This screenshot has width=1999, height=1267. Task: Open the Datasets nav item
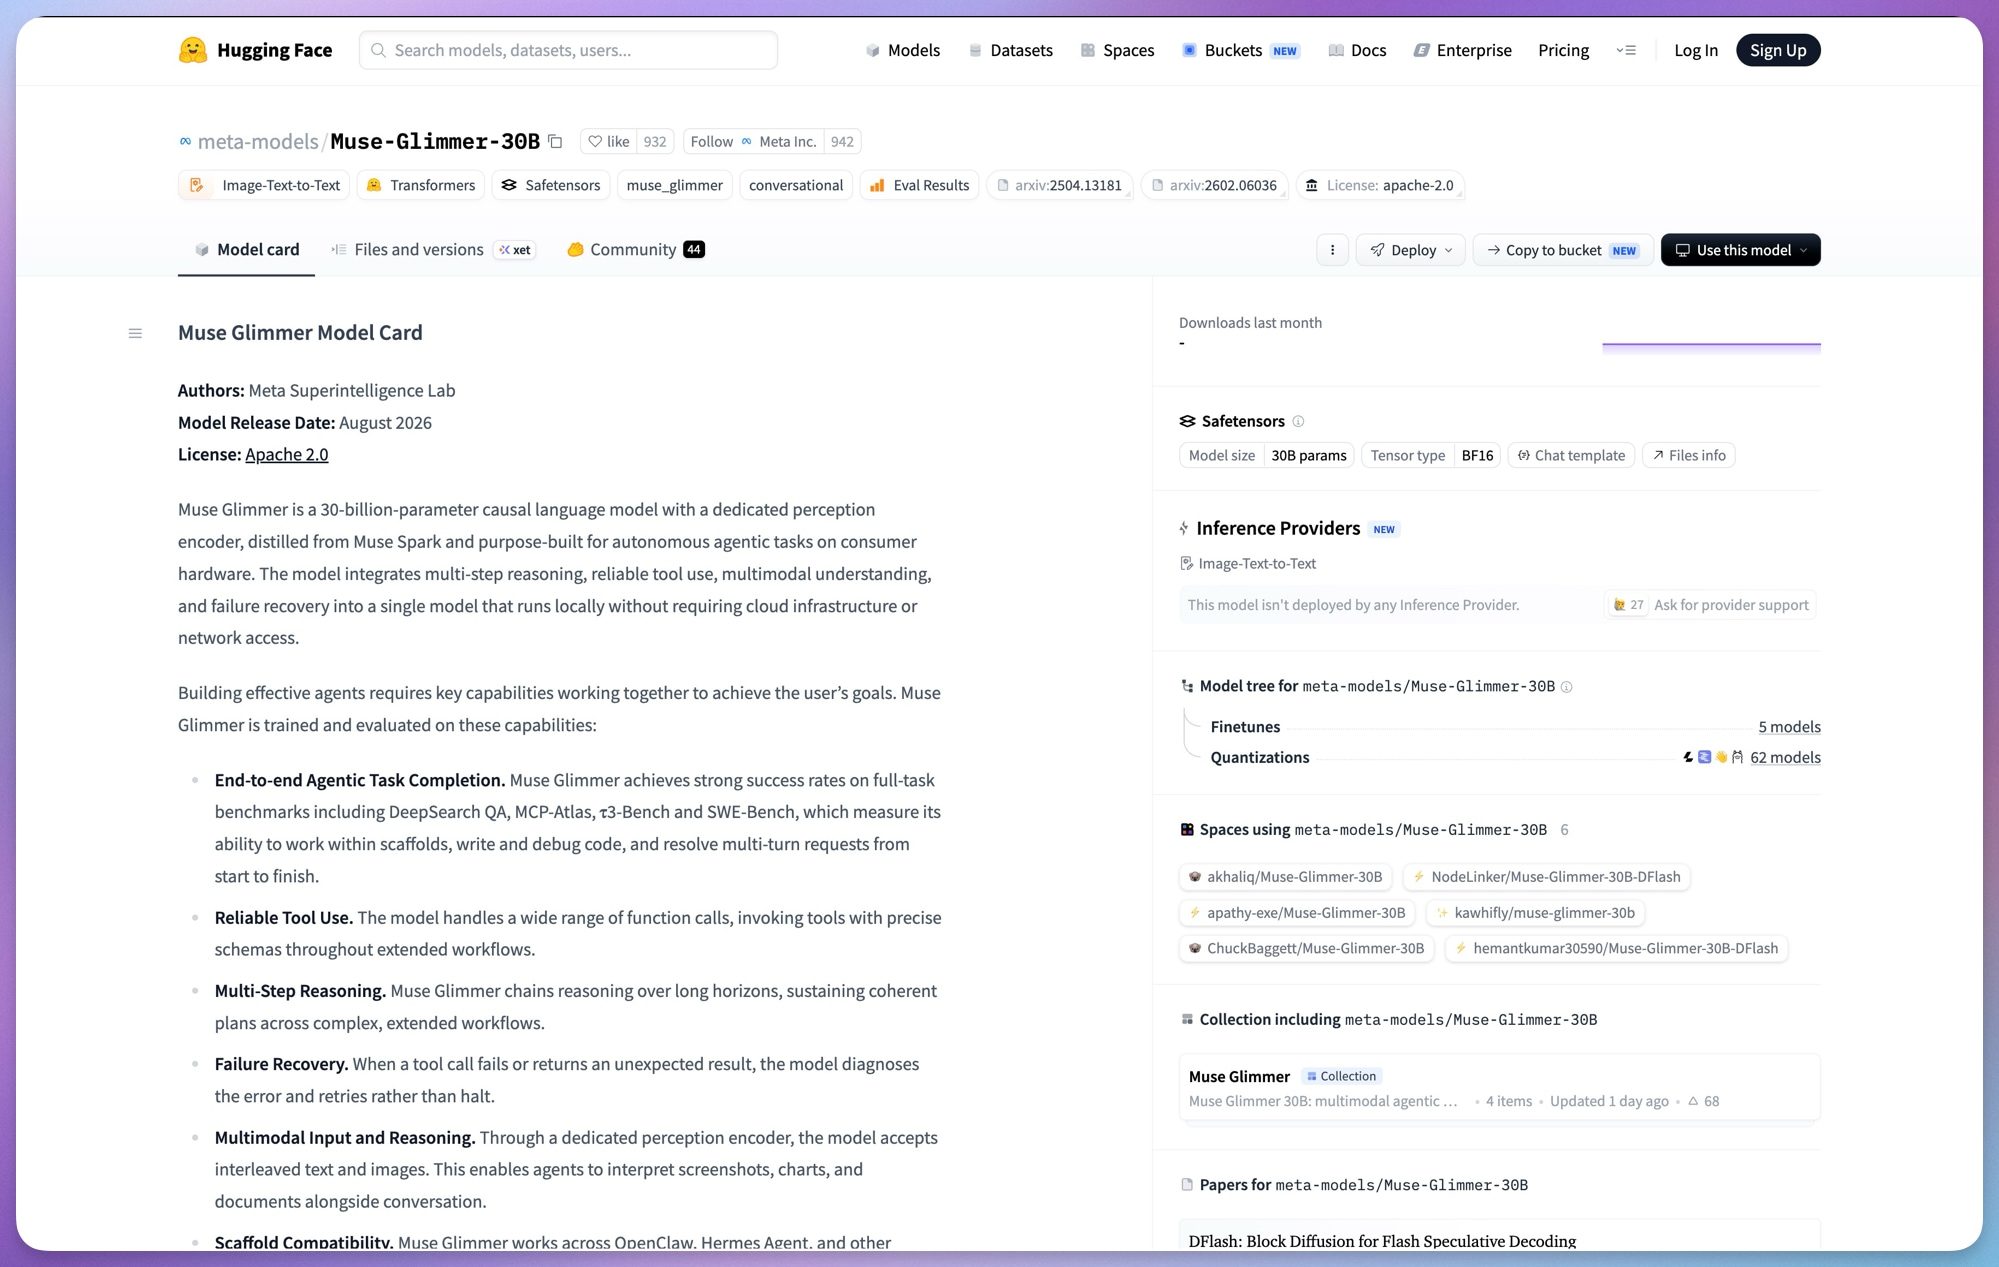tap(1011, 50)
